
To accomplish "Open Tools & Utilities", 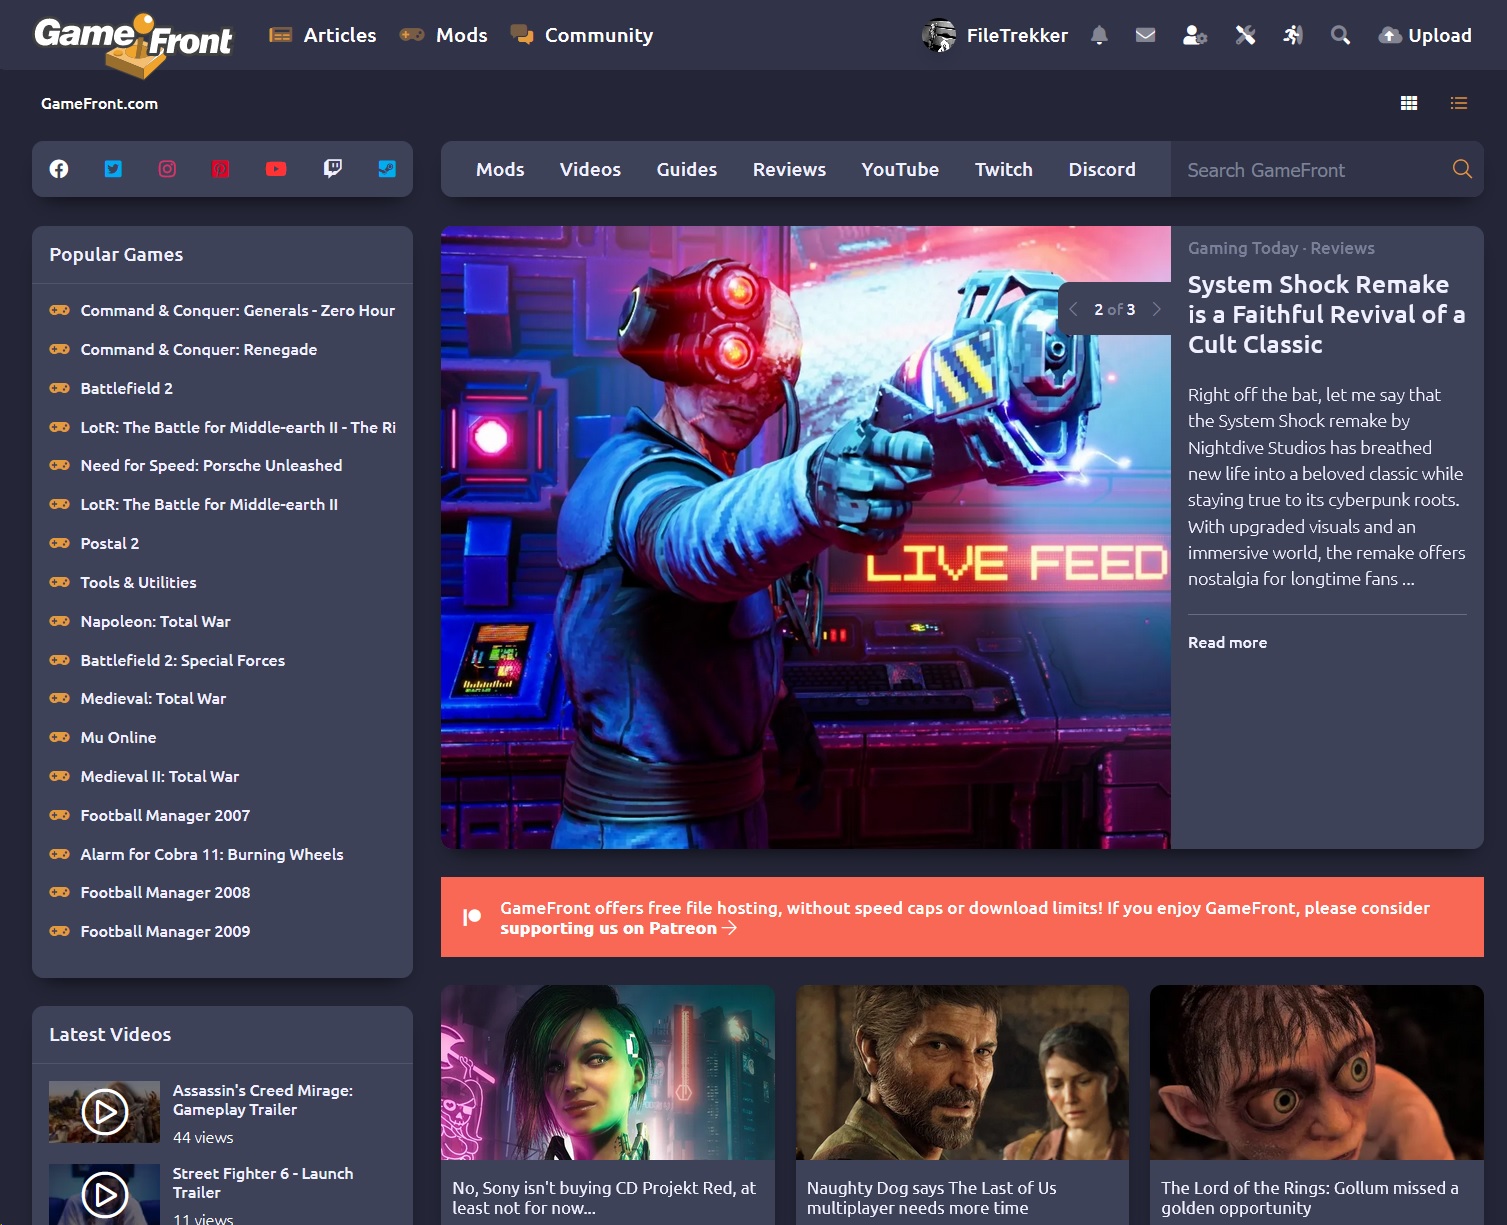I will 138,582.
